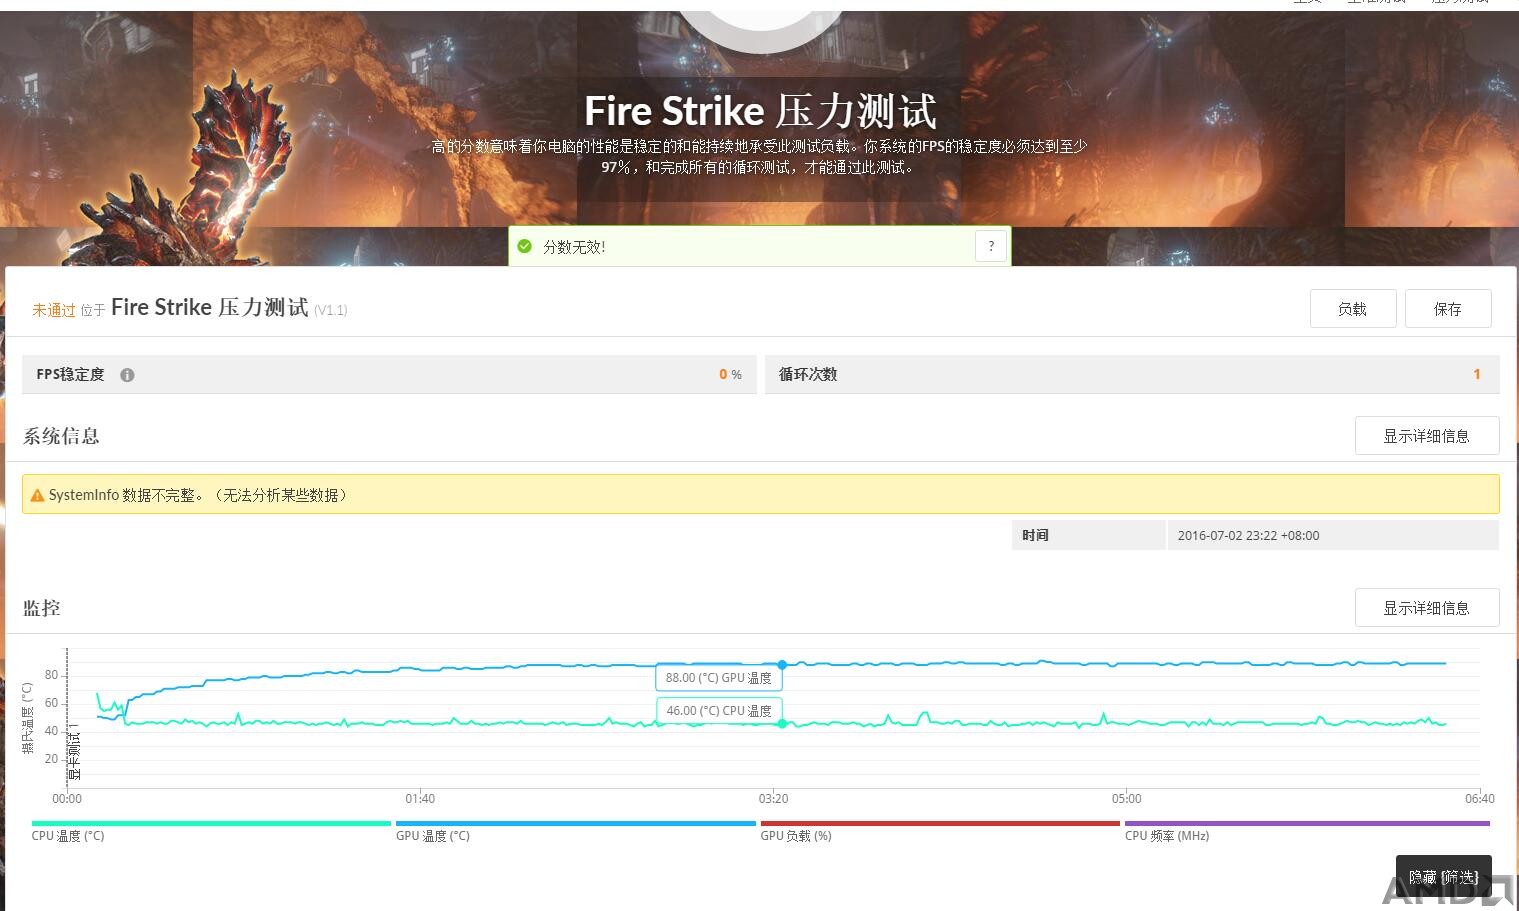1519x911 pixels.
Task: Click the 05:00 time axis label
Action: [1126, 799]
